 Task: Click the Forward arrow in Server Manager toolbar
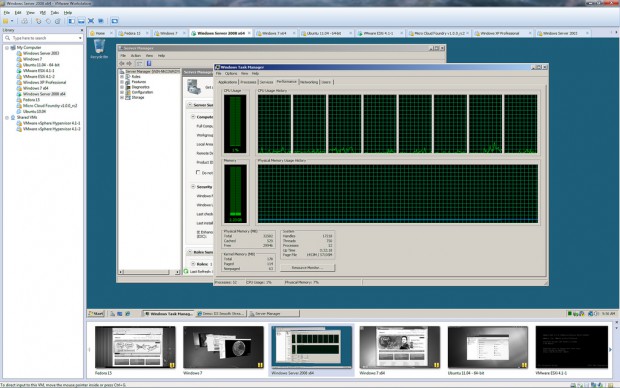pos(129,63)
